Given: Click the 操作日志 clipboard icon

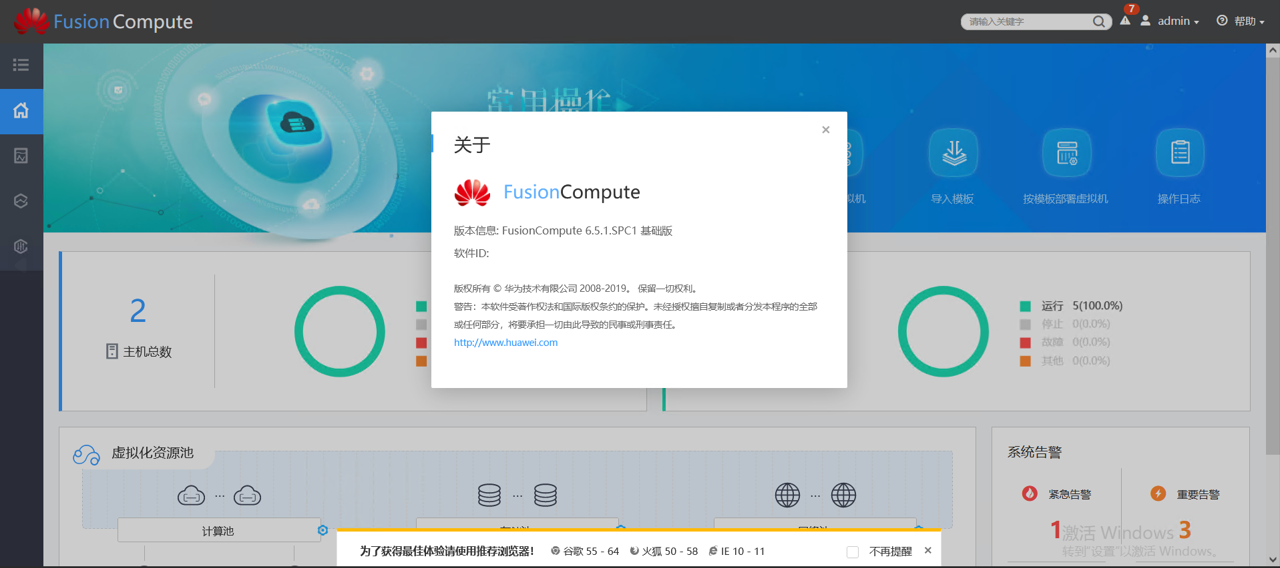Looking at the screenshot, I should point(1180,153).
